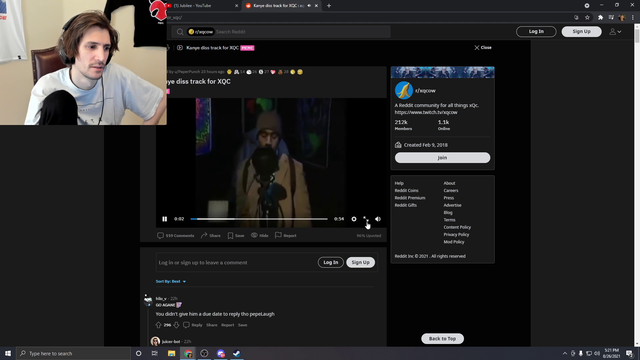Click the search magnifier icon
This screenshot has width=640, height=360.
click(180, 32)
